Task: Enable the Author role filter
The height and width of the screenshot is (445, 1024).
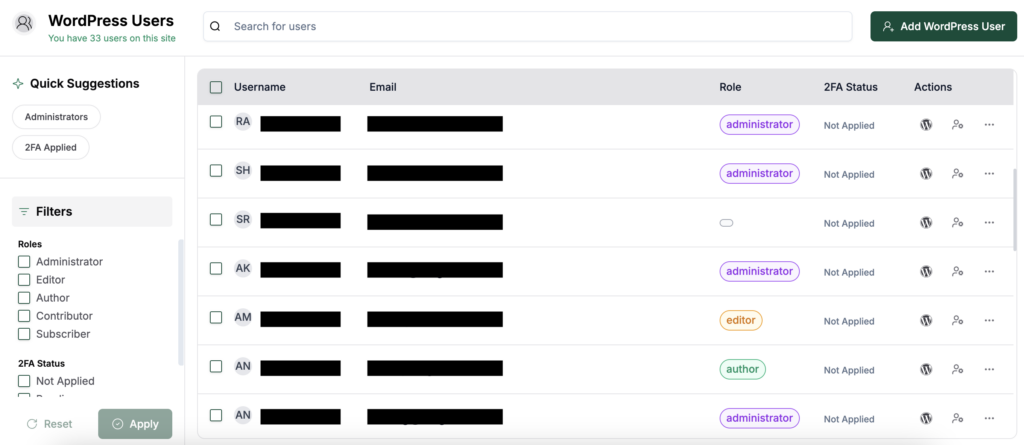Action: (x=24, y=298)
